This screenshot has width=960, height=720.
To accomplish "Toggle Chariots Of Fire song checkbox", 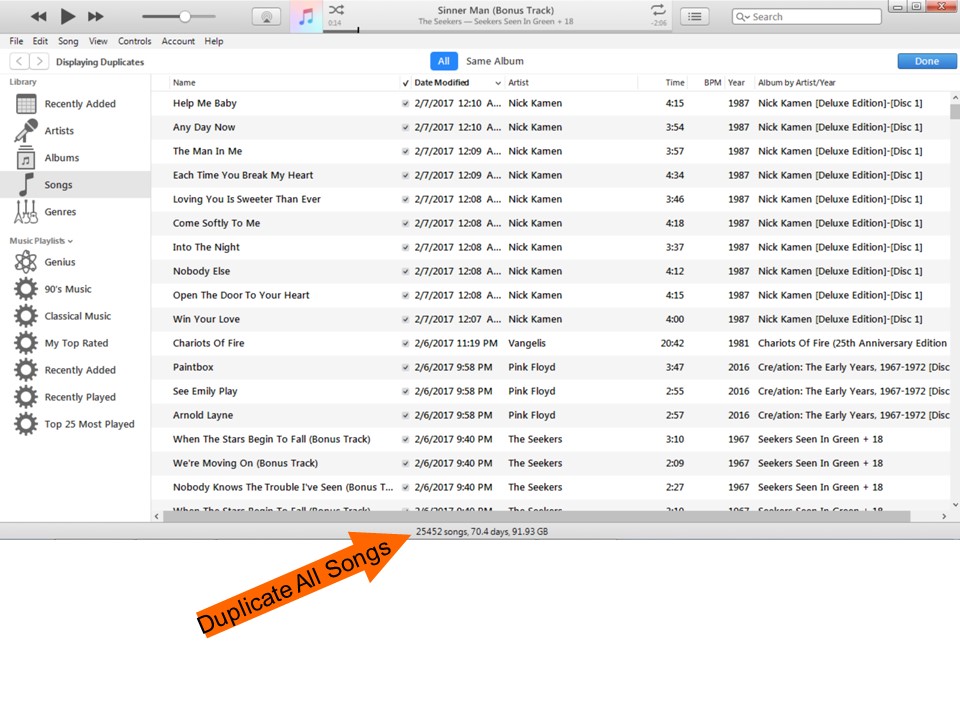I will [x=405, y=343].
